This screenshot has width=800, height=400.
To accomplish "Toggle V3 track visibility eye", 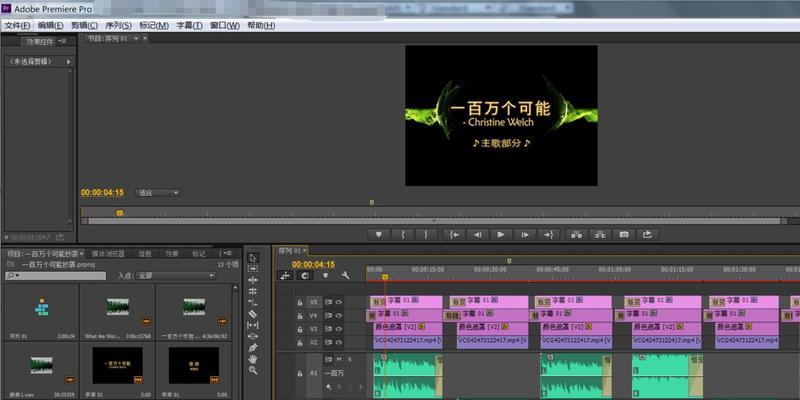I will point(339,329).
